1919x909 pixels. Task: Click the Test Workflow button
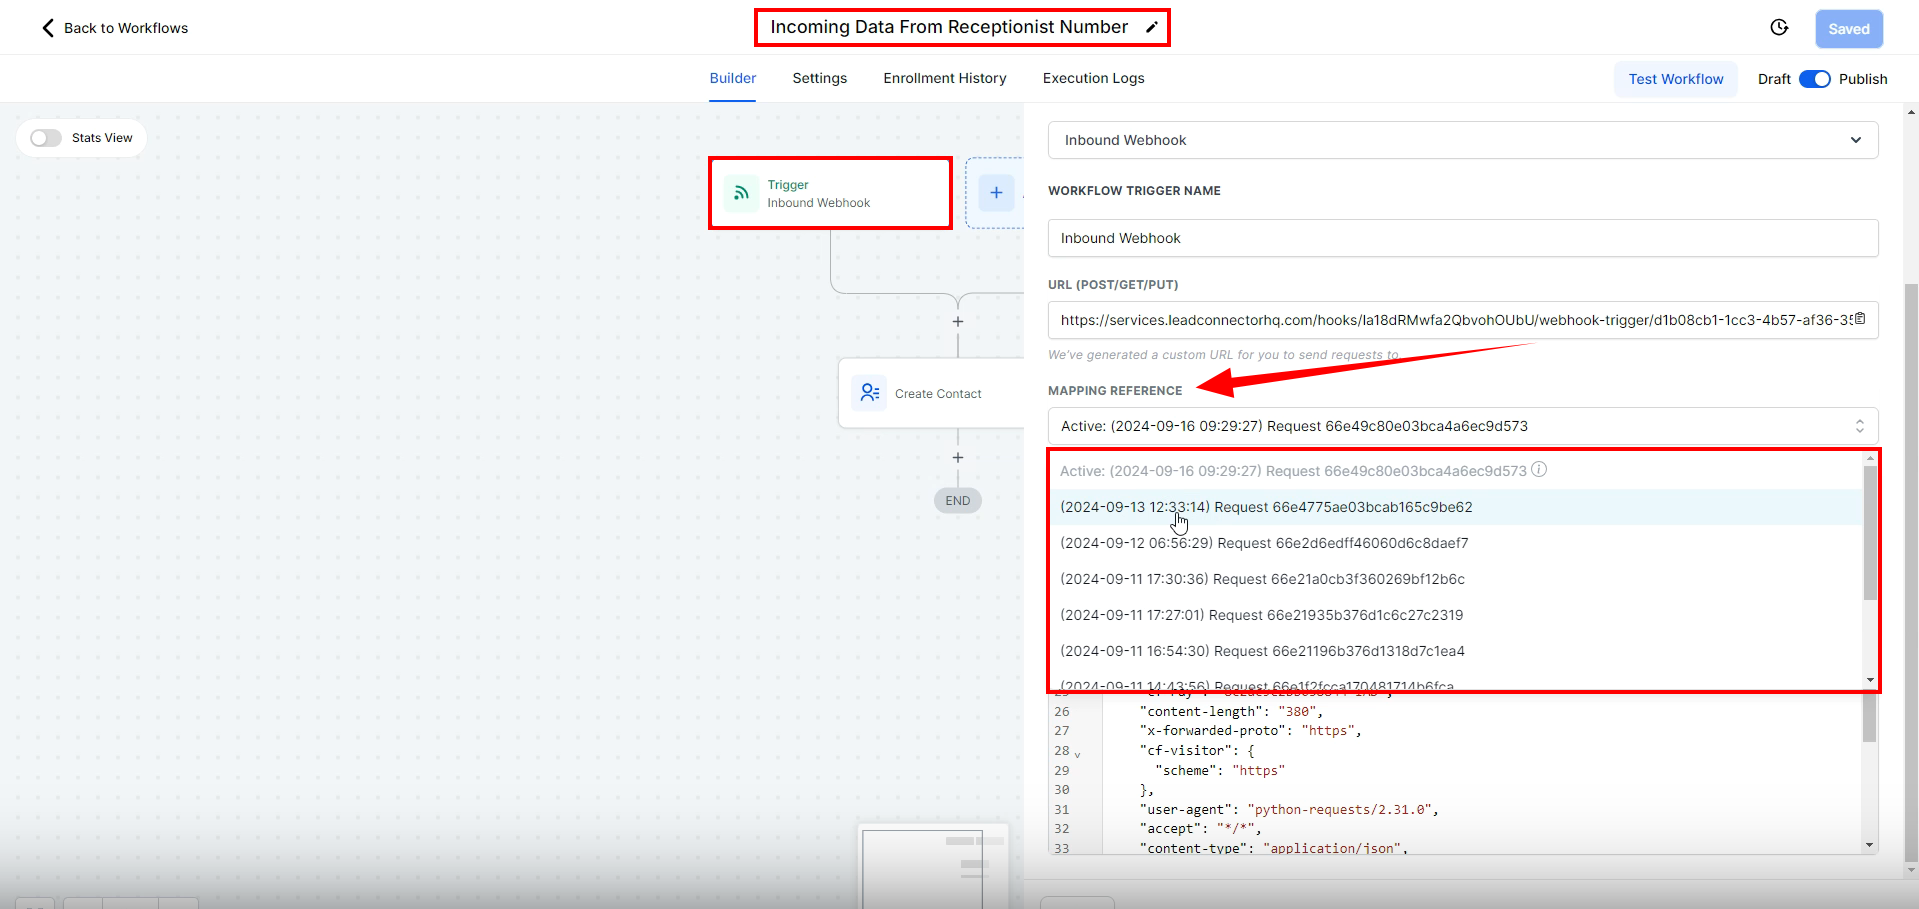click(1675, 79)
